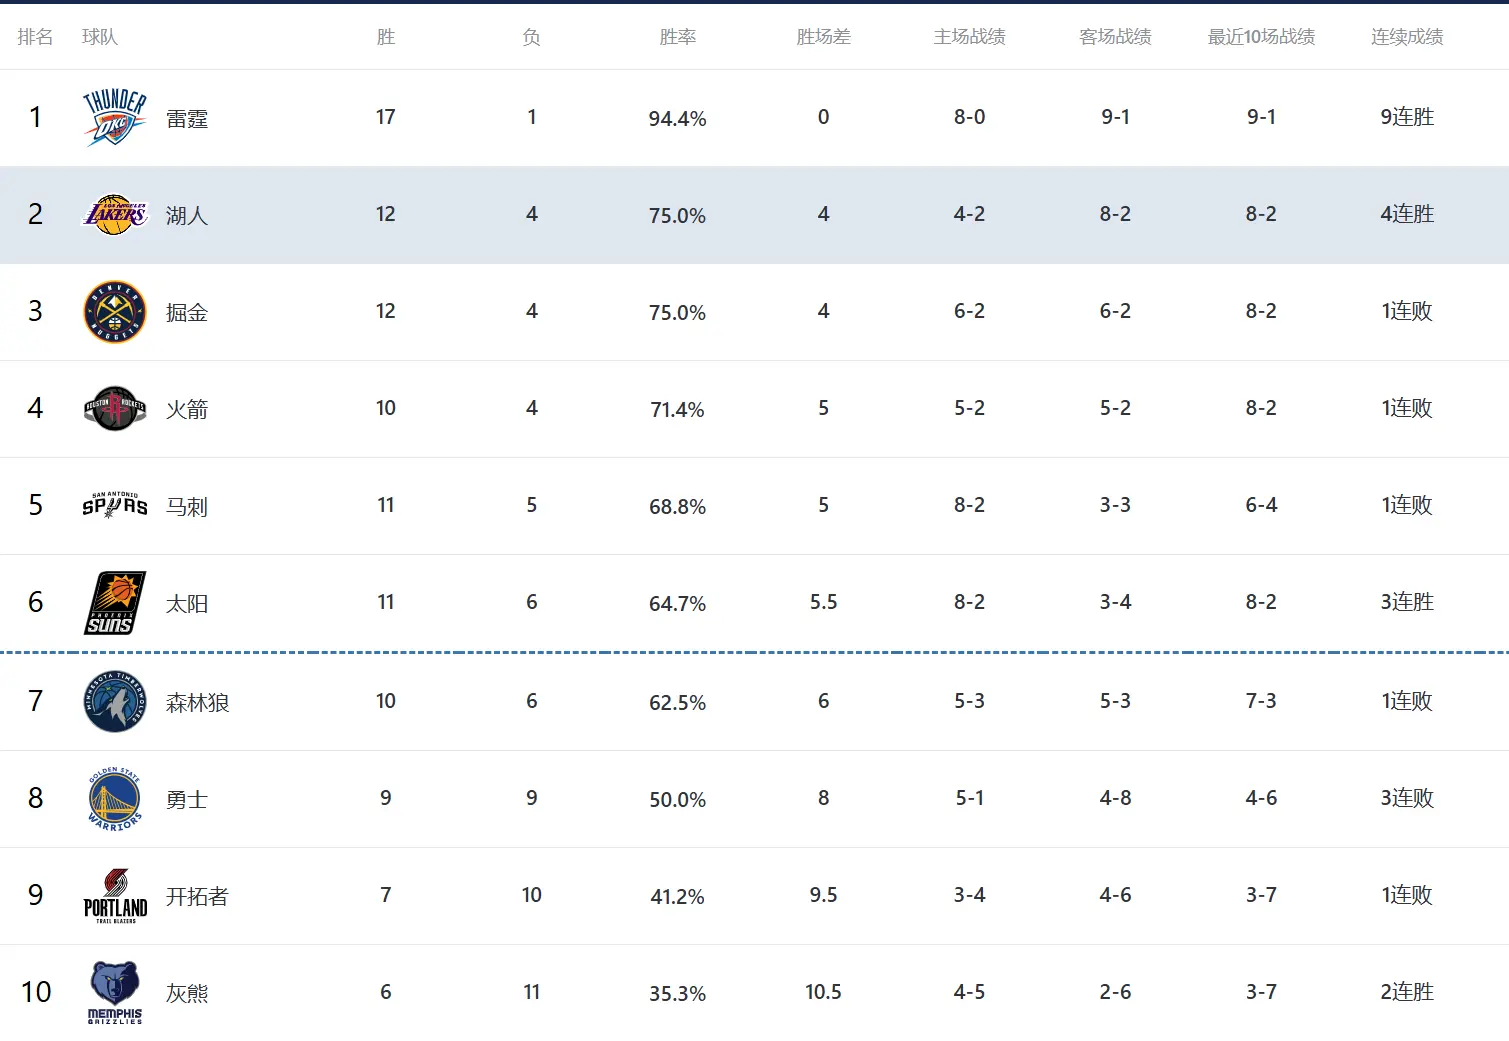This screenshot has height=1041, width=1509.
Task: Click the Minnesota Timberwolves logo
Action: (115, 702)
